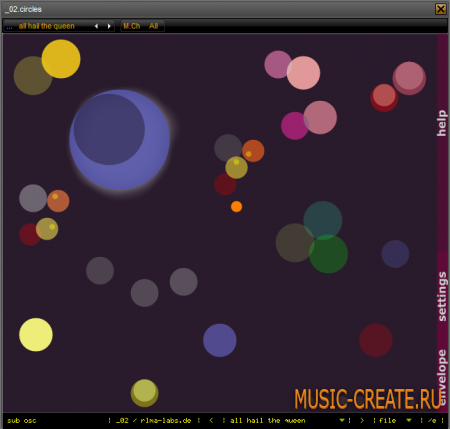Open the 'file' menu in bottom bar
The height and width of the screenshot is (429, 450).
tap(388, 421)
